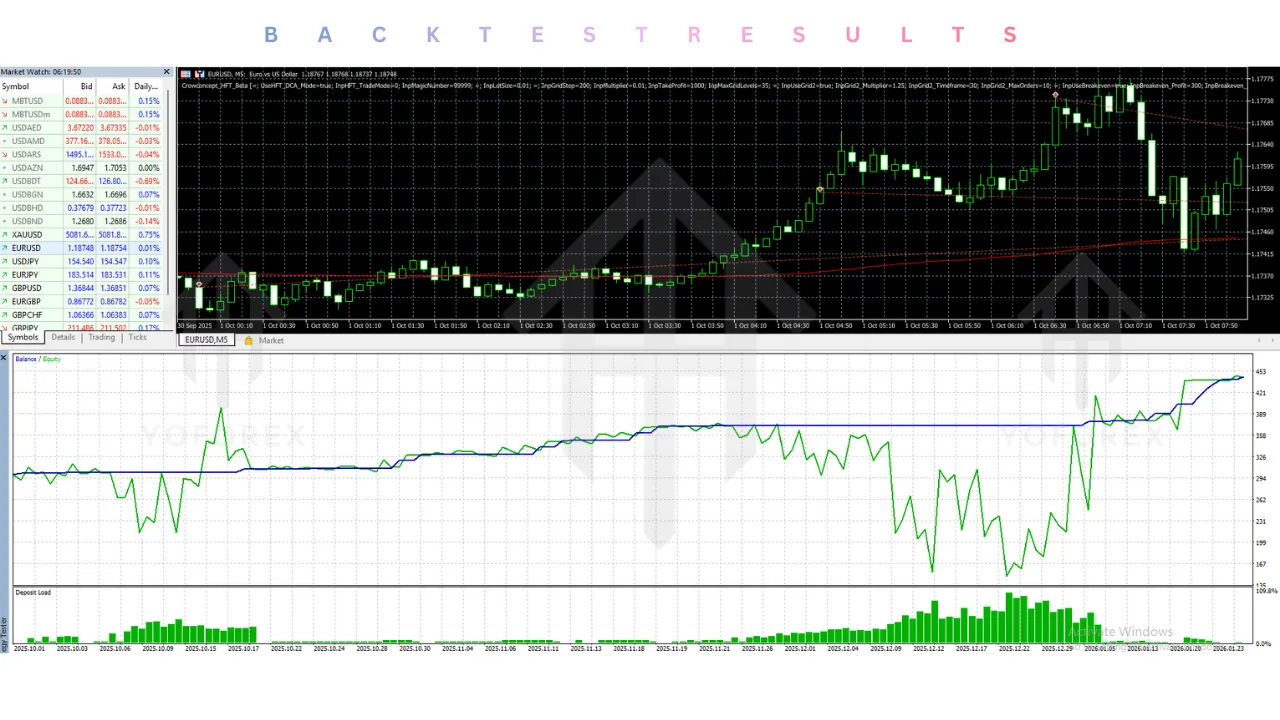Image resolution: width=1280 pixels, height=720 pixels.
Task: Click the up arrow icon beside GBPUSD
Action: pos(6,288)
